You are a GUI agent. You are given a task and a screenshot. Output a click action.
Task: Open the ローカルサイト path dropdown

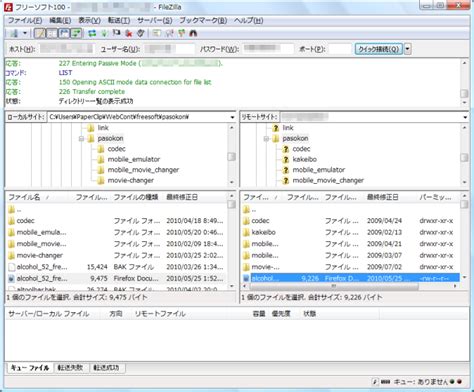coord(232,117)
